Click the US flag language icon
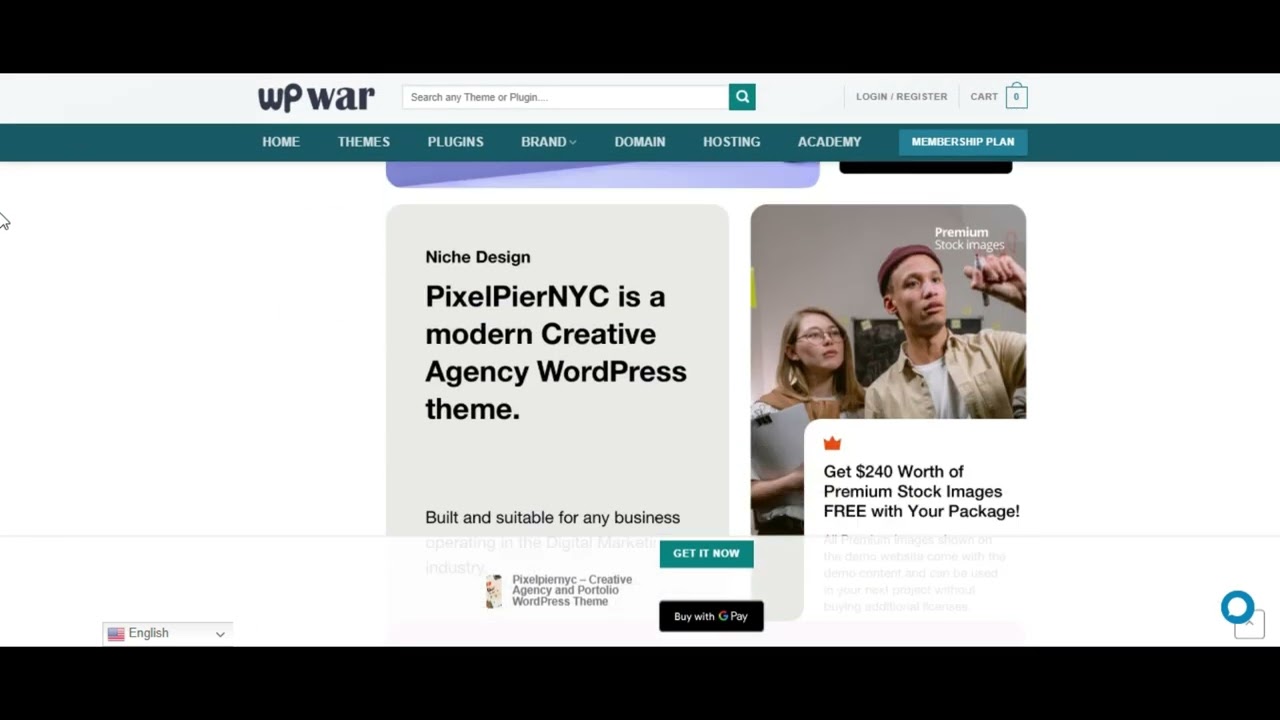1280x720 pixels. pyautogui.click(x=116, y=633)
